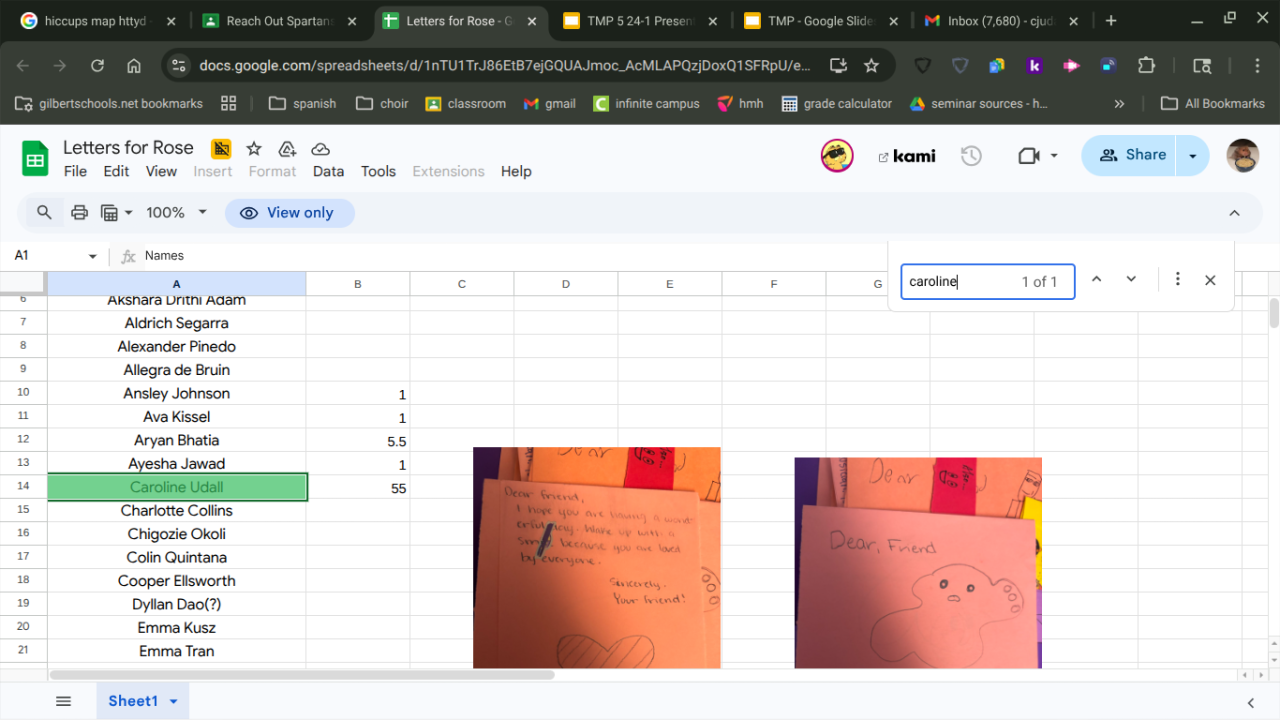Click the add to Drive shortcut icon
The height and width of the screenshot is (720, 1280).
click(287, 149)
